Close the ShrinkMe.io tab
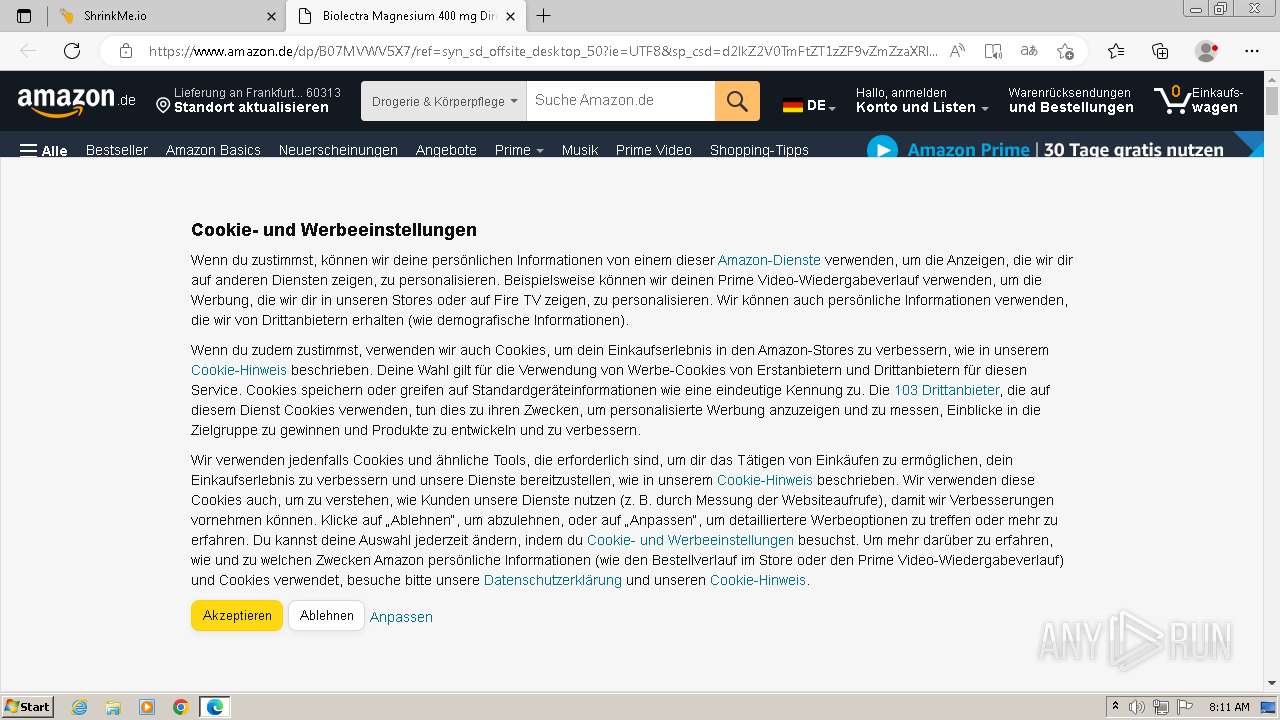The image size is (1280, 720). 271,16
